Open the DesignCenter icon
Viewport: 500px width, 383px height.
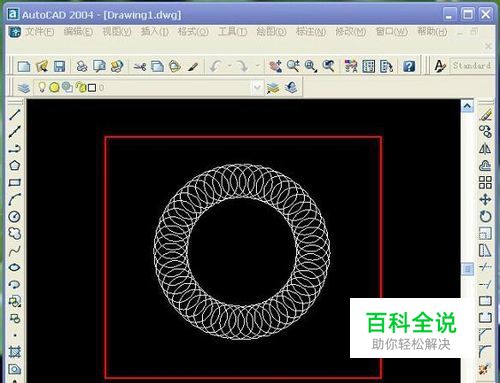click(x=369, y=66)
